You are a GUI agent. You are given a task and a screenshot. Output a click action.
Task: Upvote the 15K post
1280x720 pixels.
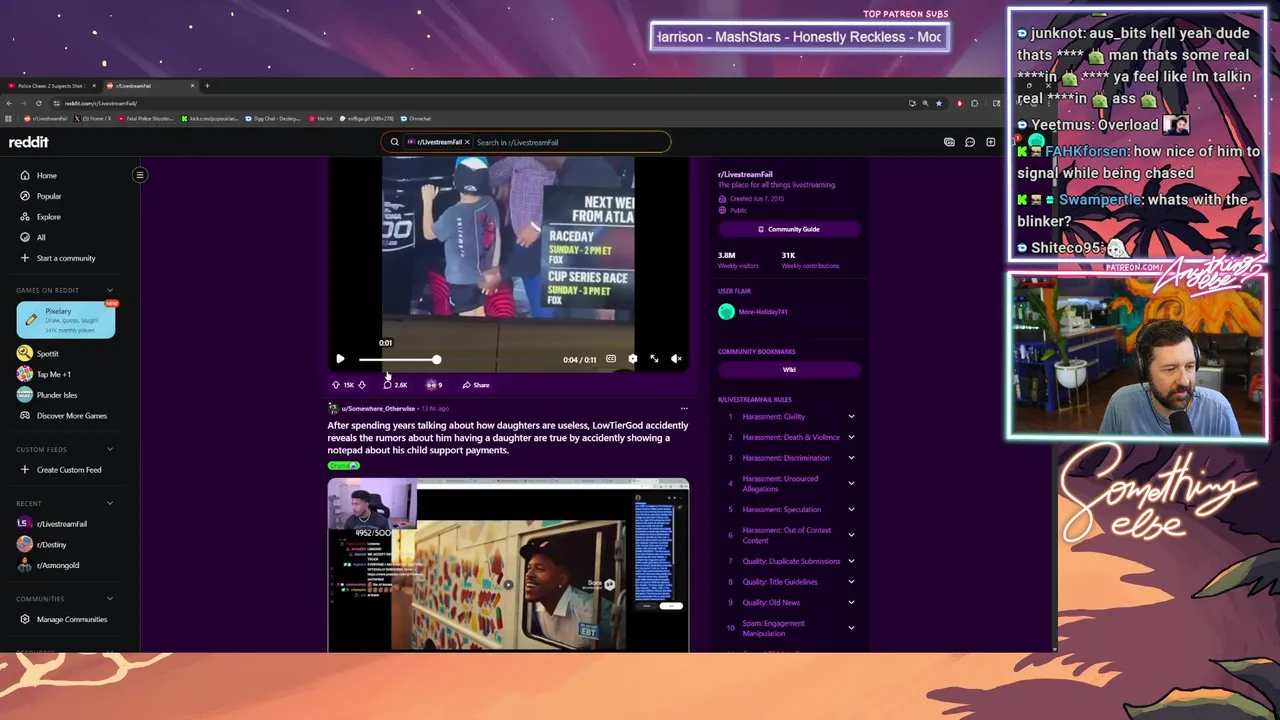click(336, 385)
